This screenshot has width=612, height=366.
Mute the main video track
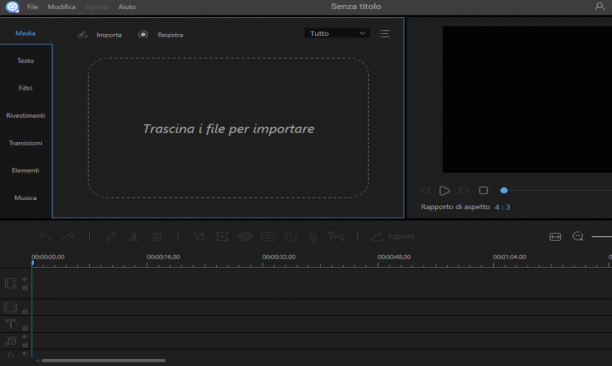point(25,279)
